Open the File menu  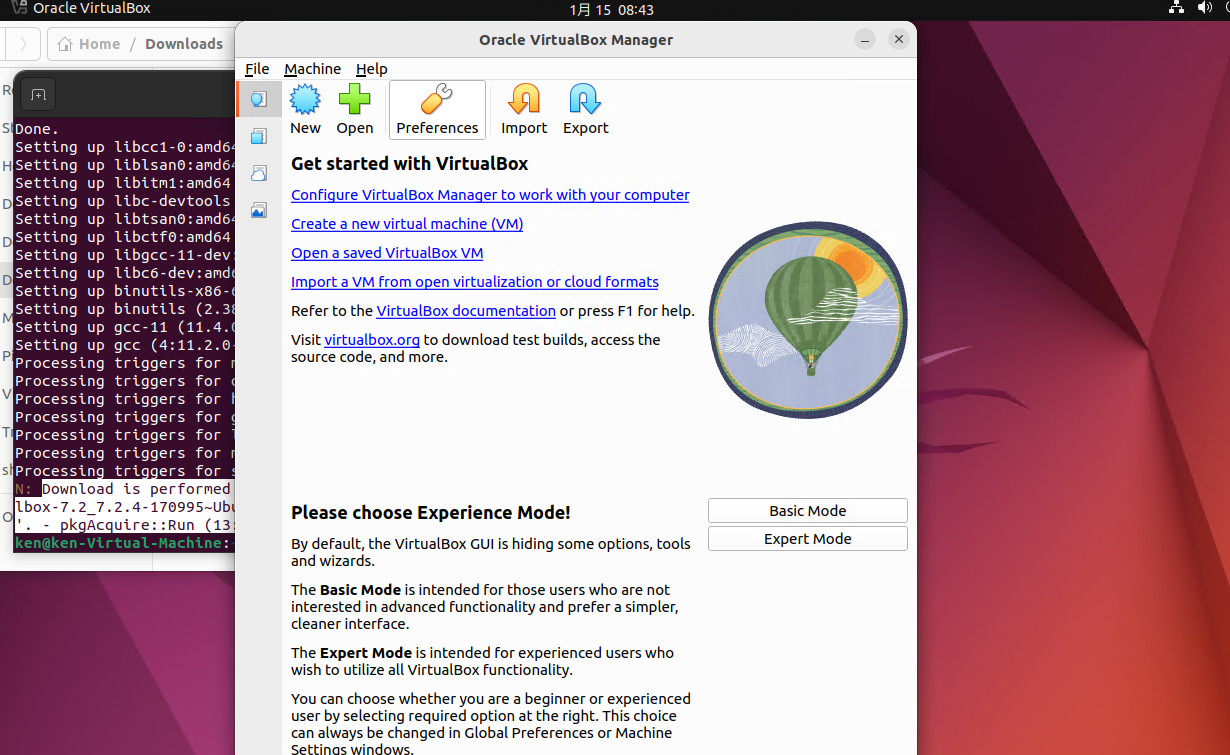coord(257,69)
